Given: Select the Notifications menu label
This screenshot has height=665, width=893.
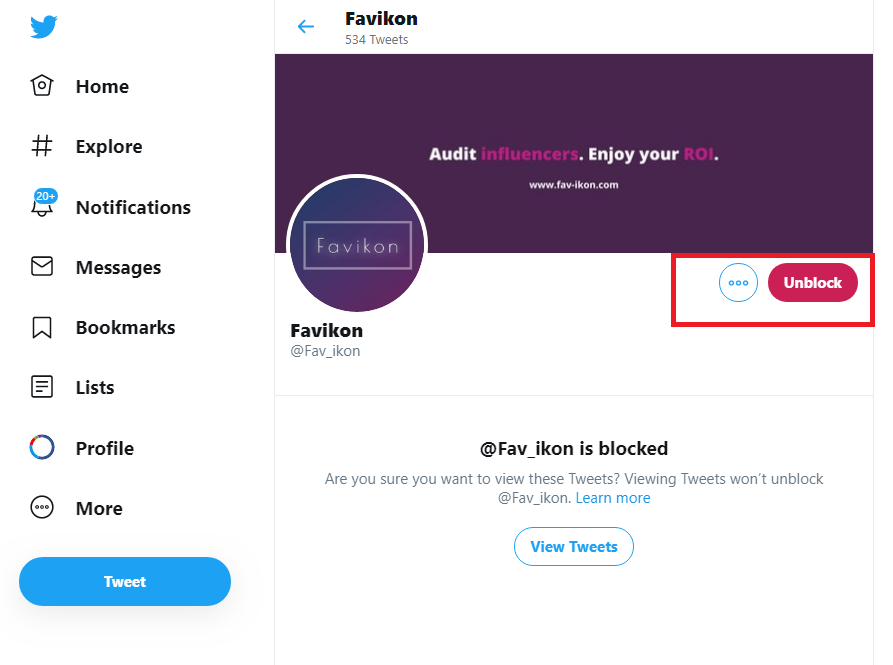Looking at the screenshot, I should tap(133, 207).
